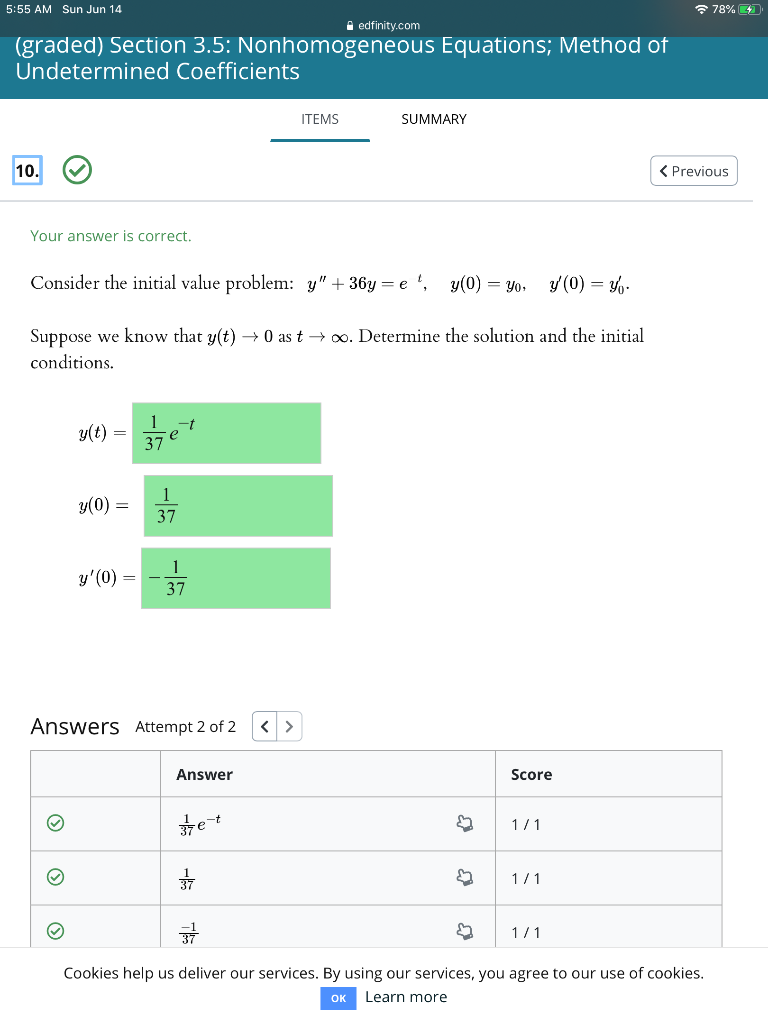Image resolution: width=768 pixels, height=1024 pixels.
Task: Open the Learn more link about cookies
Action: point(405,996)
